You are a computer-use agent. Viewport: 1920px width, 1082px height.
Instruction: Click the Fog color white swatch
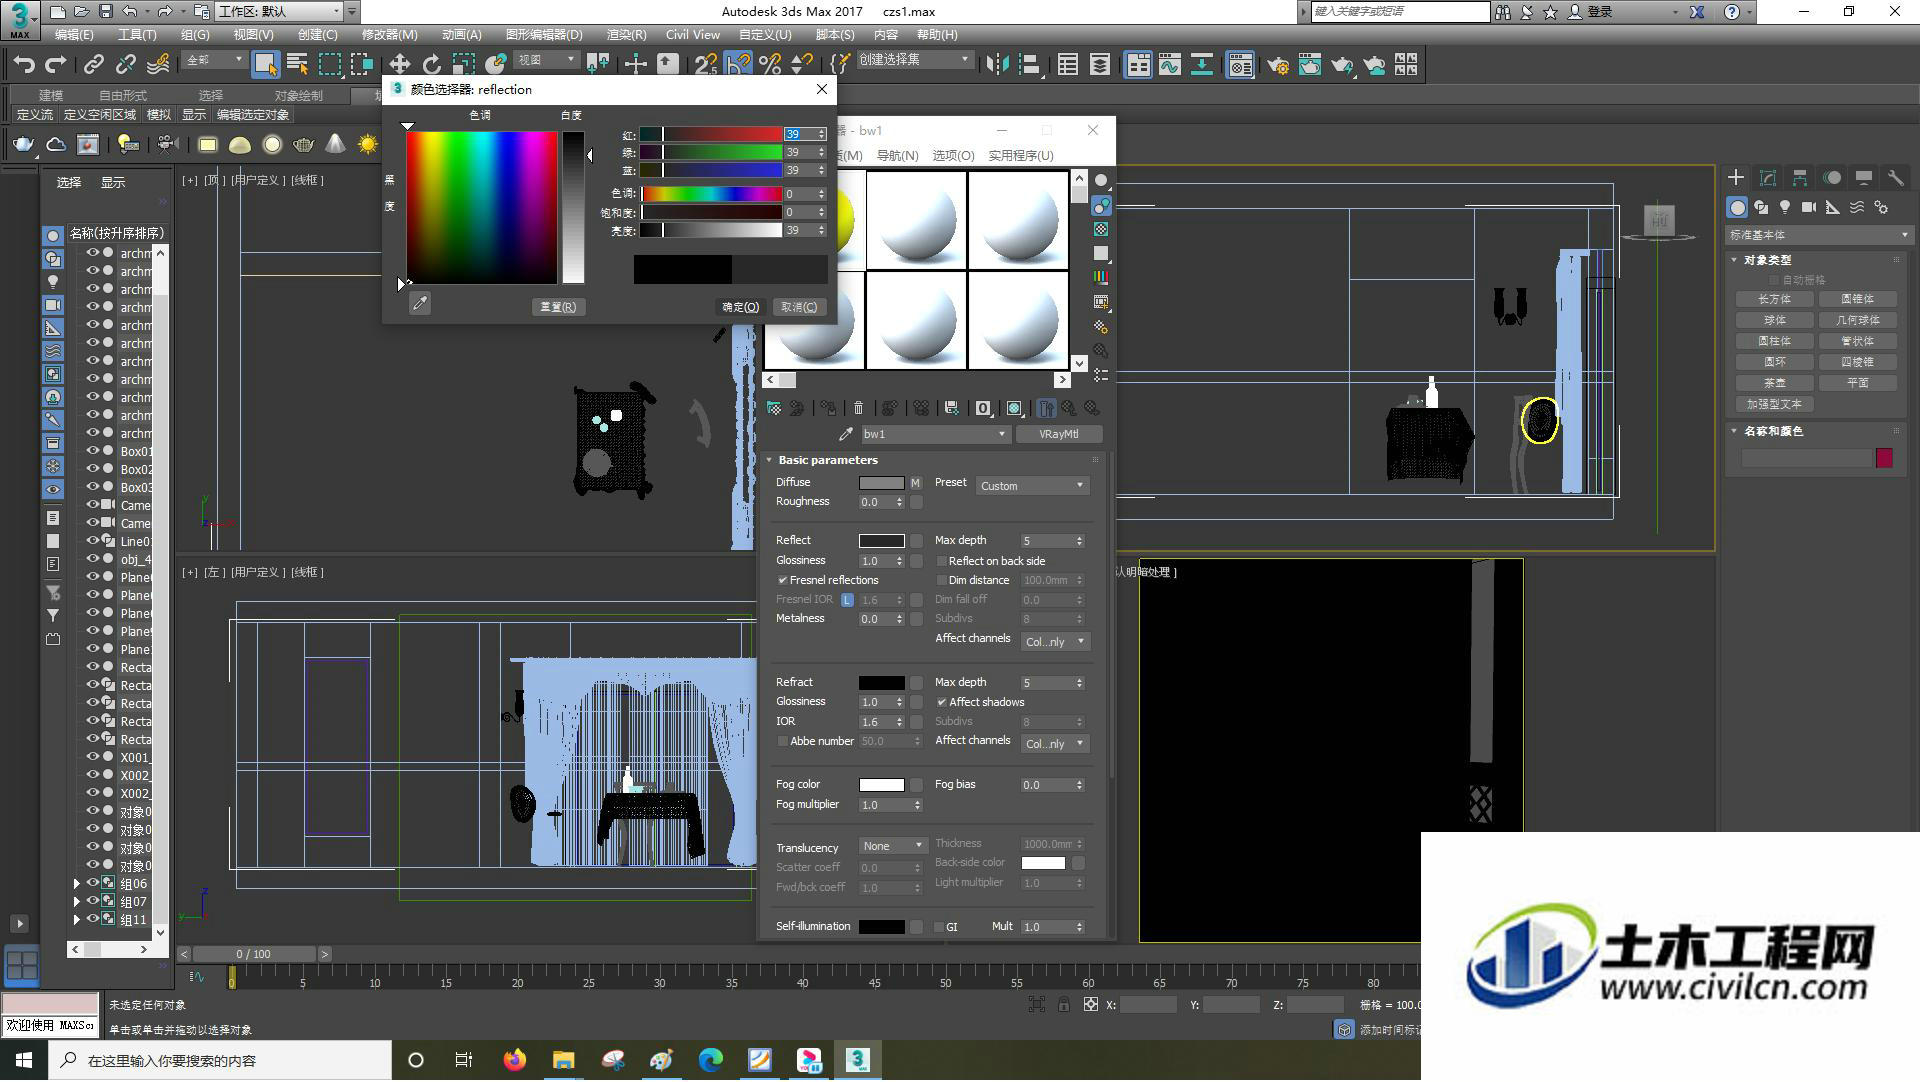coord(881,785)
